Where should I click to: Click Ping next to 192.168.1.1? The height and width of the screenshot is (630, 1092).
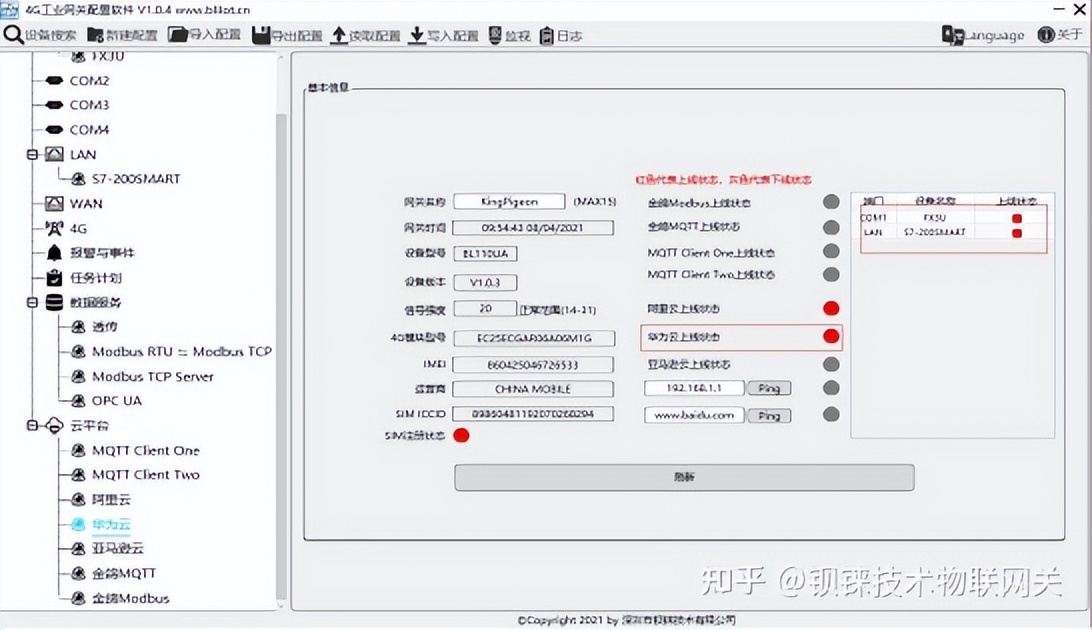pyautogui.click(x=768, y=388)
